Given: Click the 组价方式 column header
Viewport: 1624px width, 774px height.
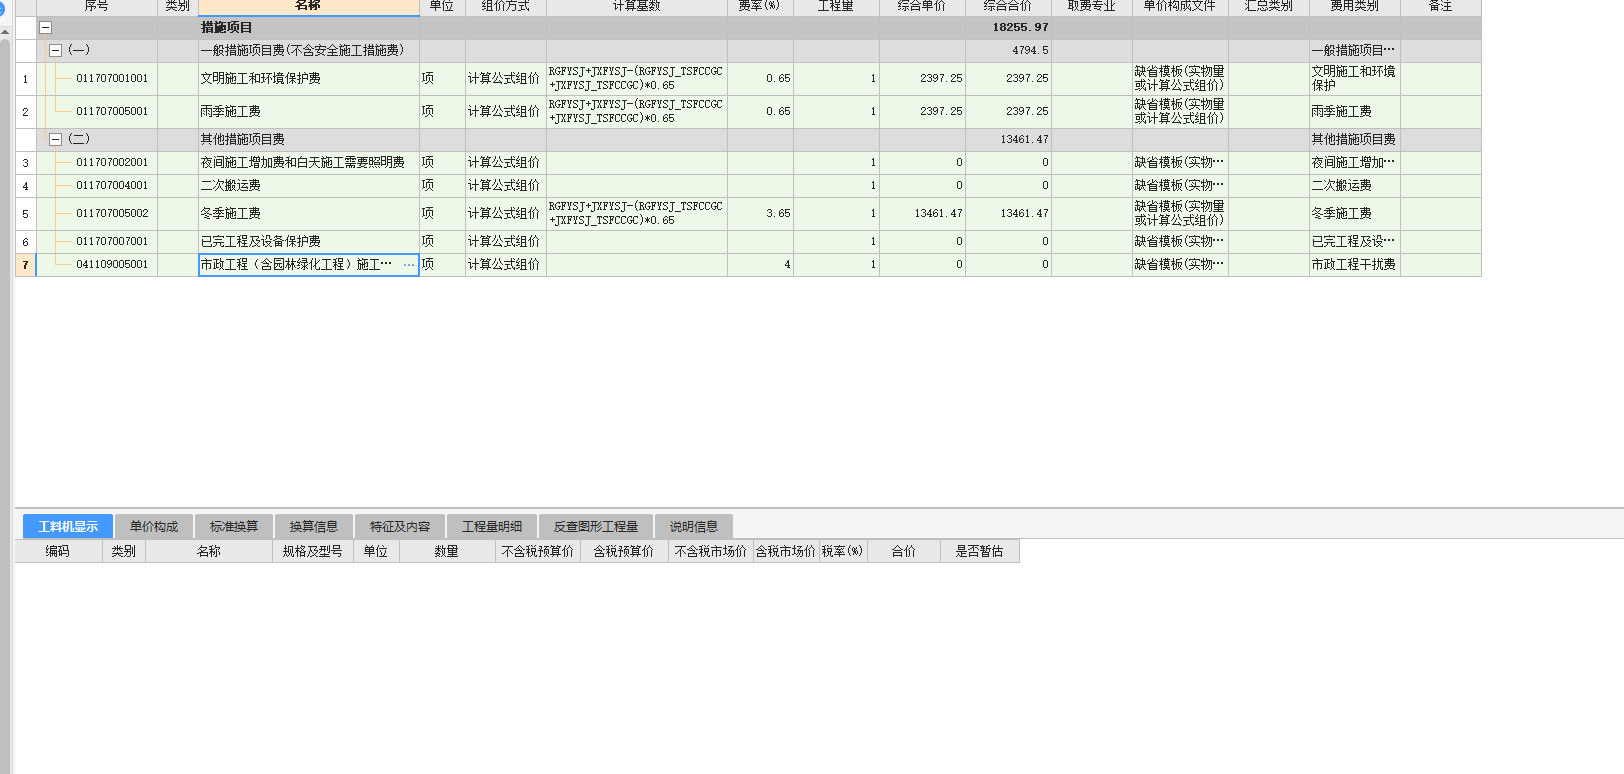Looking at the screenshot, I should (x=506, y=7).
